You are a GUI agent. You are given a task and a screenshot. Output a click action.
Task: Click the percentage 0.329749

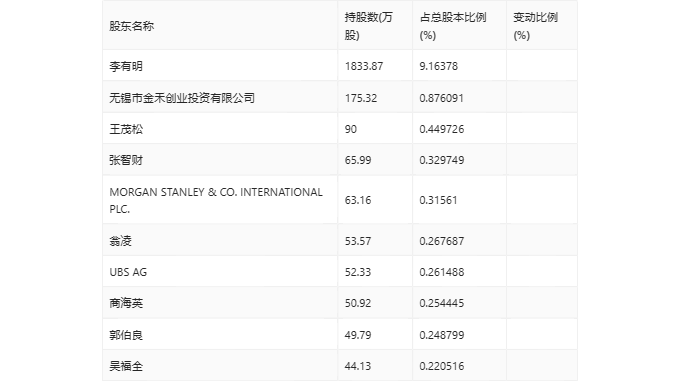click(x=441, y=160)
